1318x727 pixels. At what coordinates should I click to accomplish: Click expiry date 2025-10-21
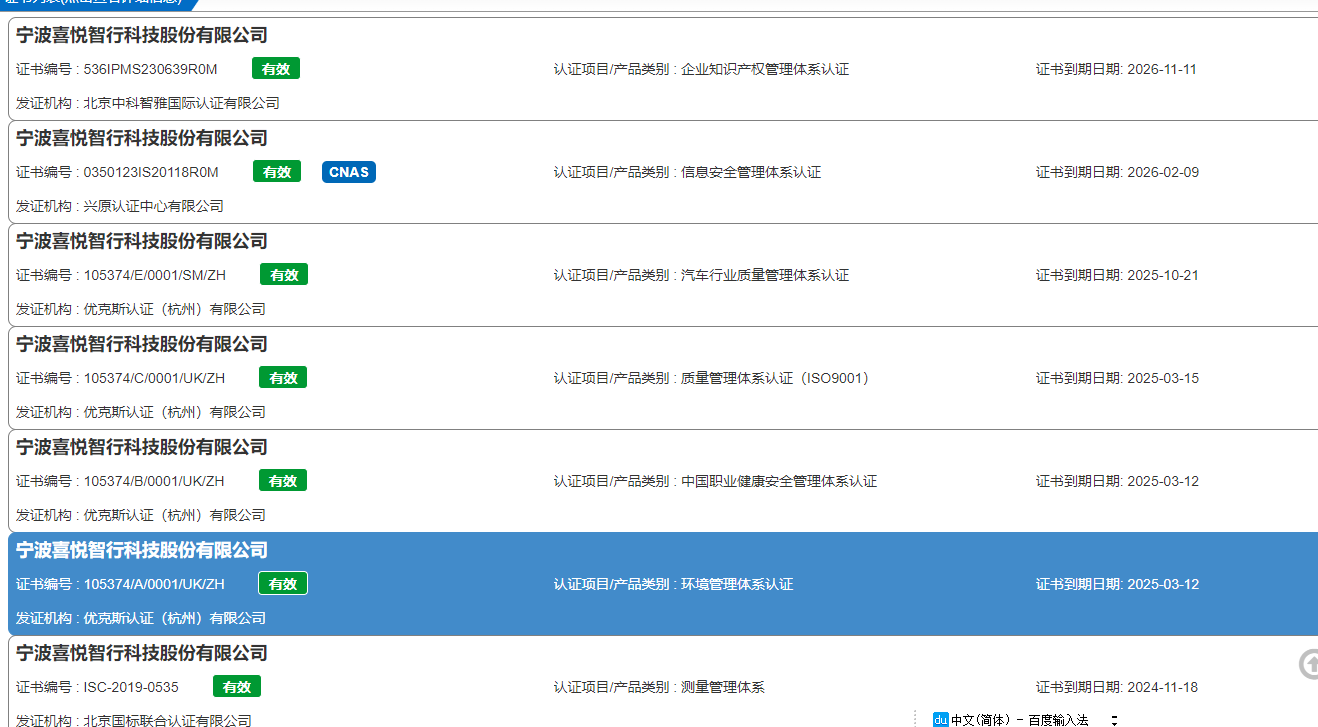point(1162,275)
